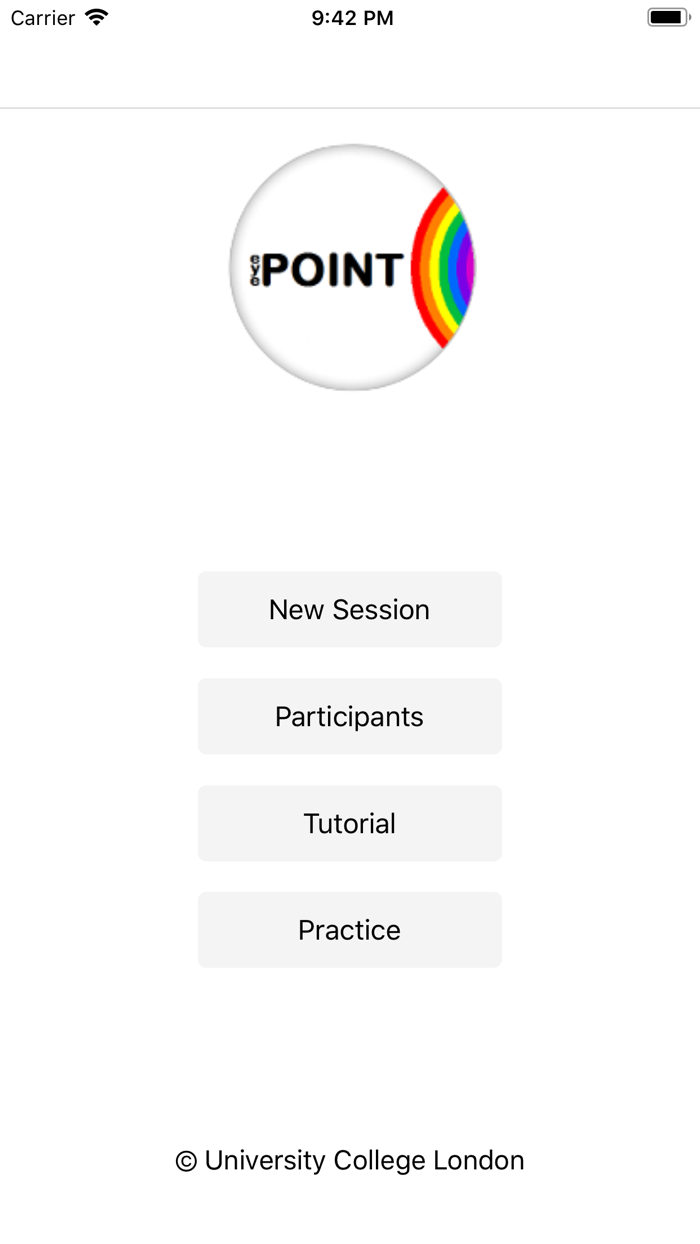Viewport: 700px width, 1244px height.
Task: Tap the Wi-Fi signal icon in status bar
Action: pyautogui.click(x=96, y=17)
